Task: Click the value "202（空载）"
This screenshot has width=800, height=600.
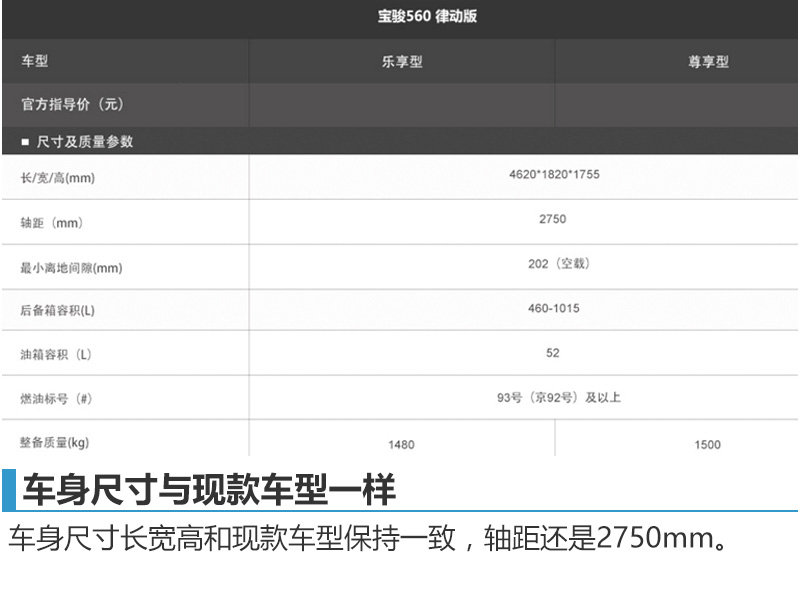Action: 559,263
